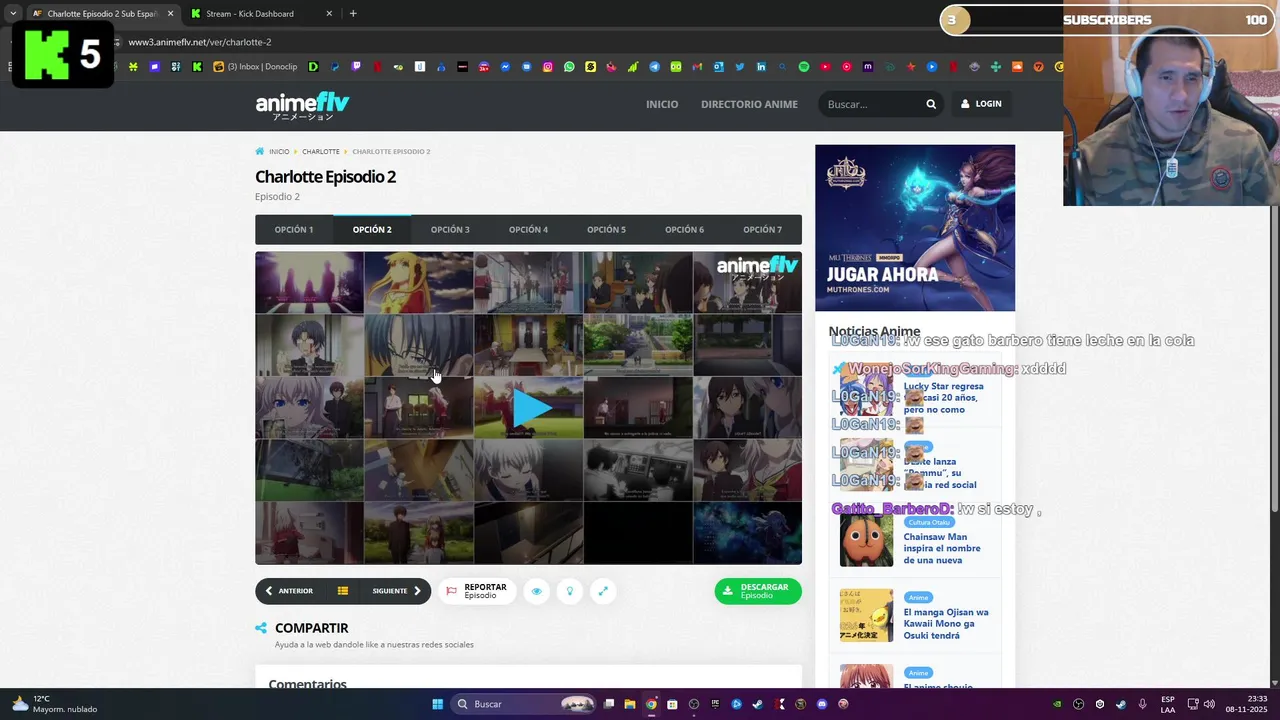Open DIRECTORIO ANIME in navigation
The height and width of the screenshot is (720, 1280).
coord(749,104)
